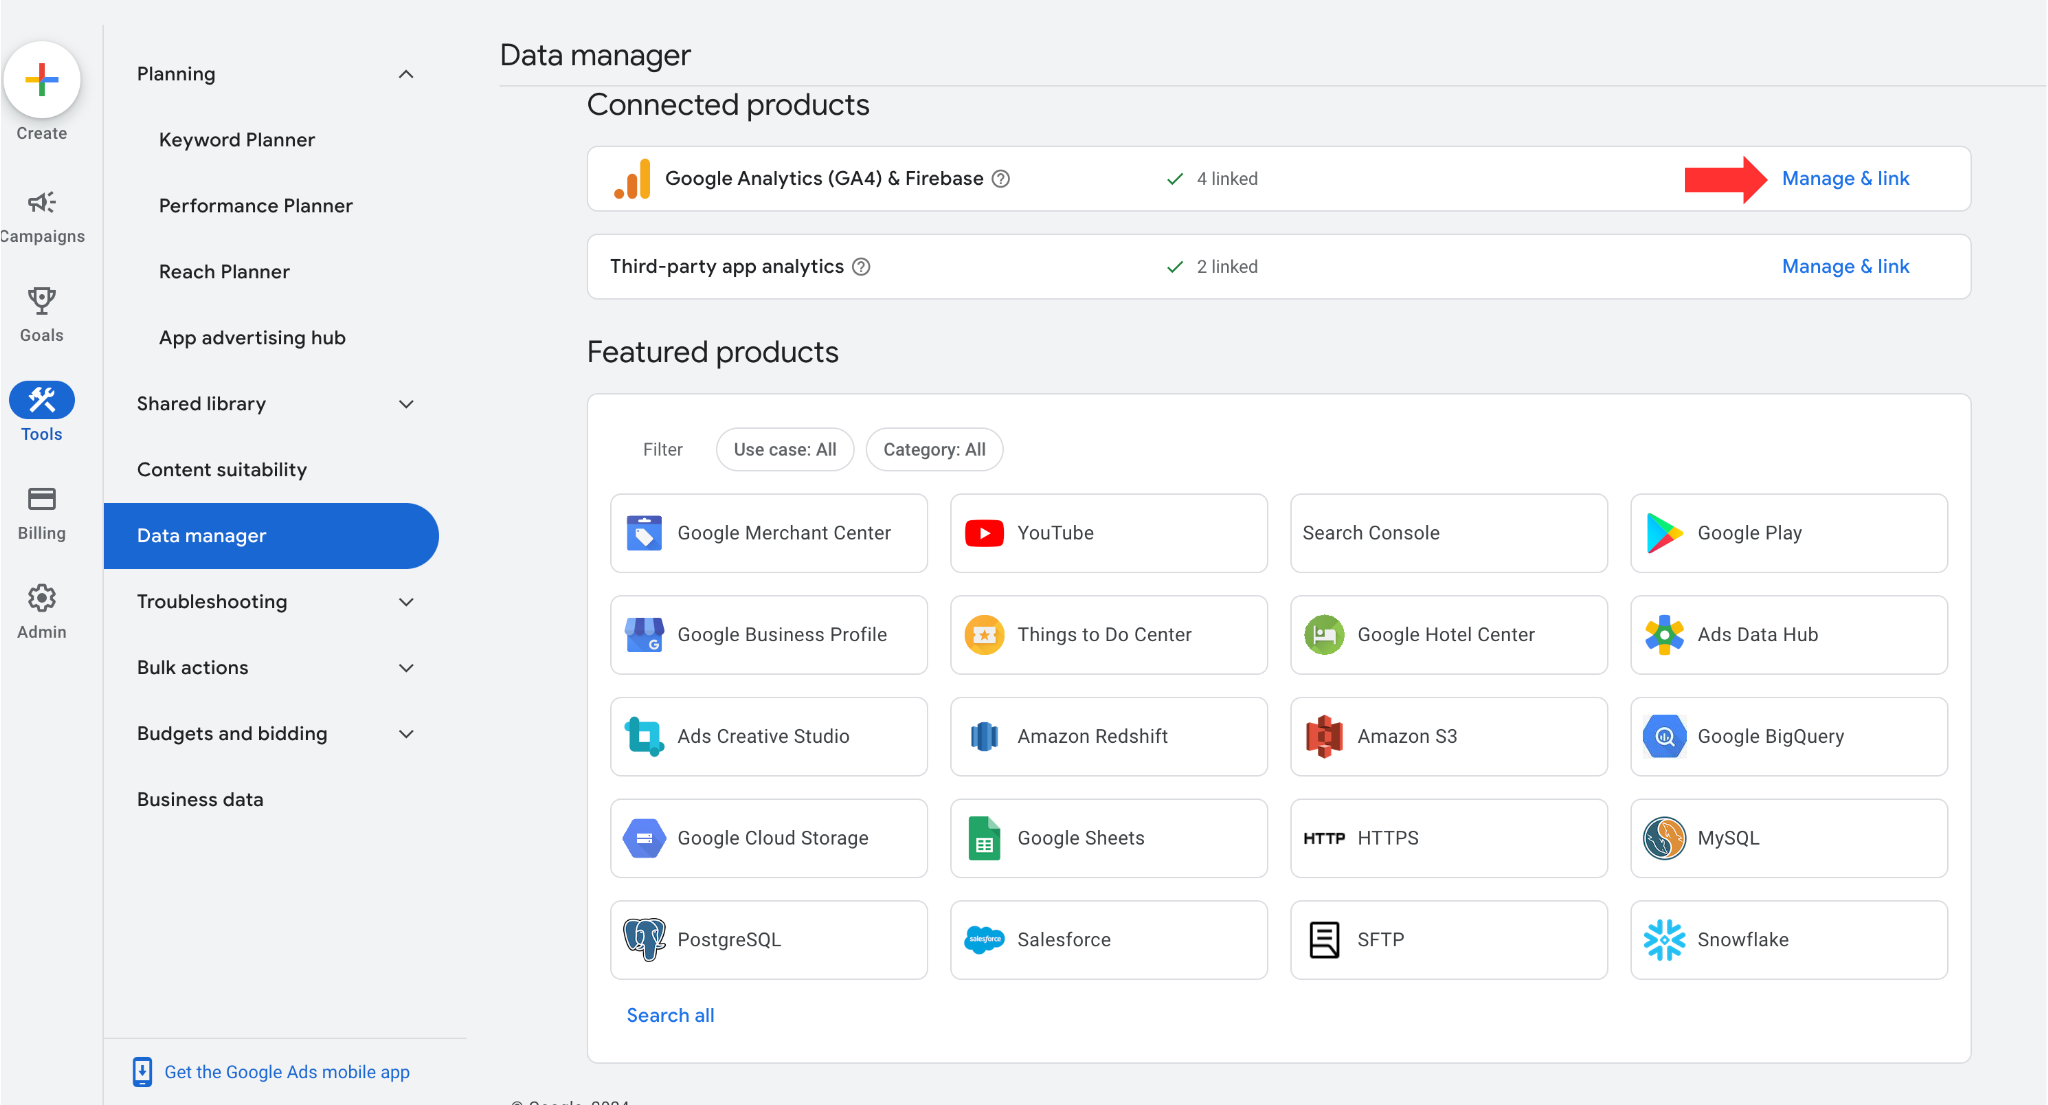
Task: Click the Google Merchant Center icon
Action: tap(644, 533)
